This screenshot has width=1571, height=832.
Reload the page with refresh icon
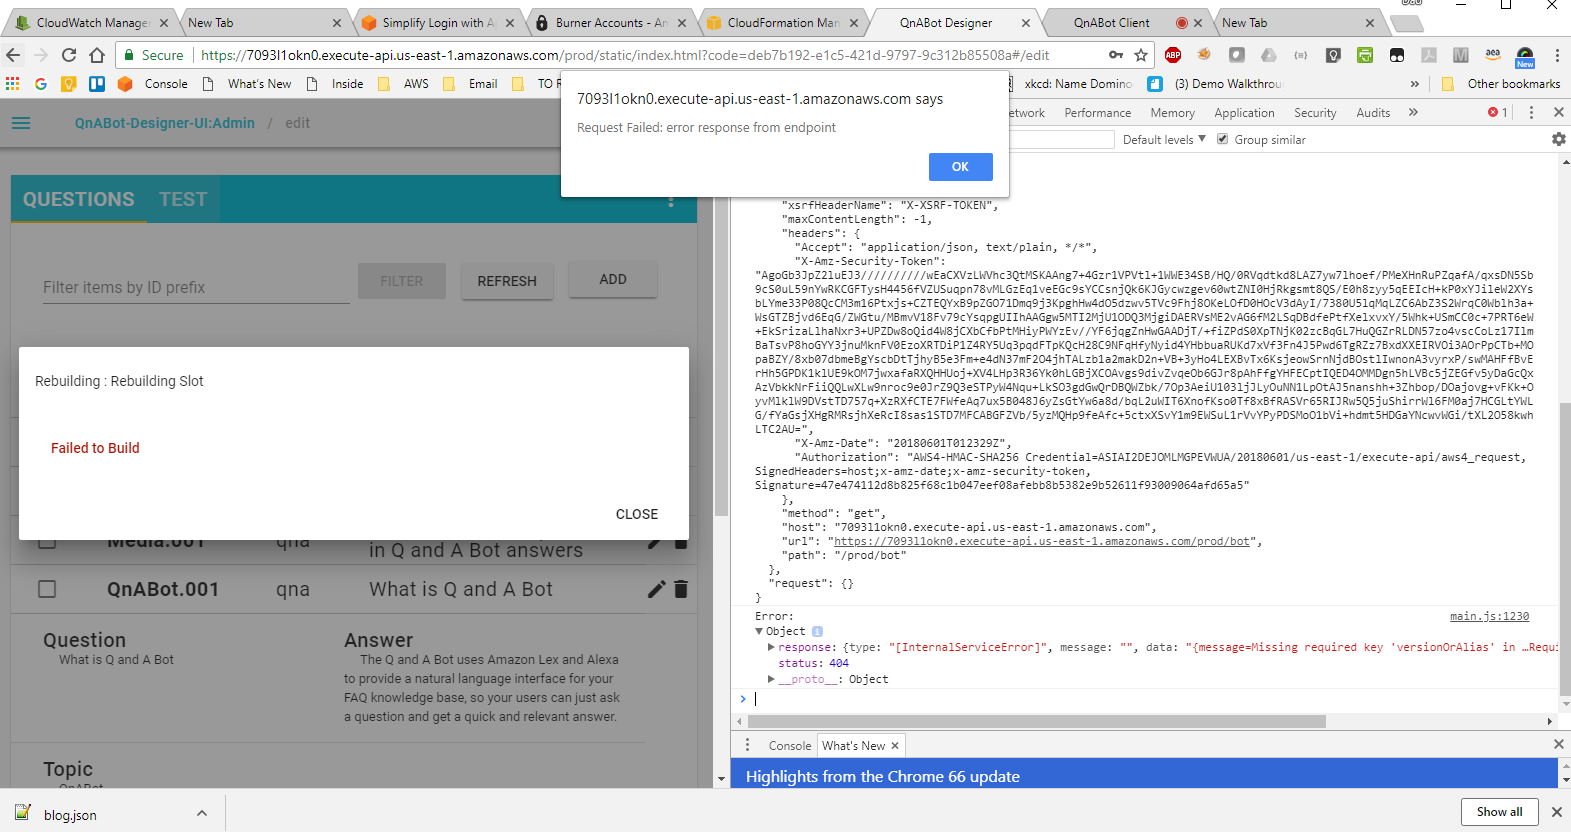[x=69, y=55]
